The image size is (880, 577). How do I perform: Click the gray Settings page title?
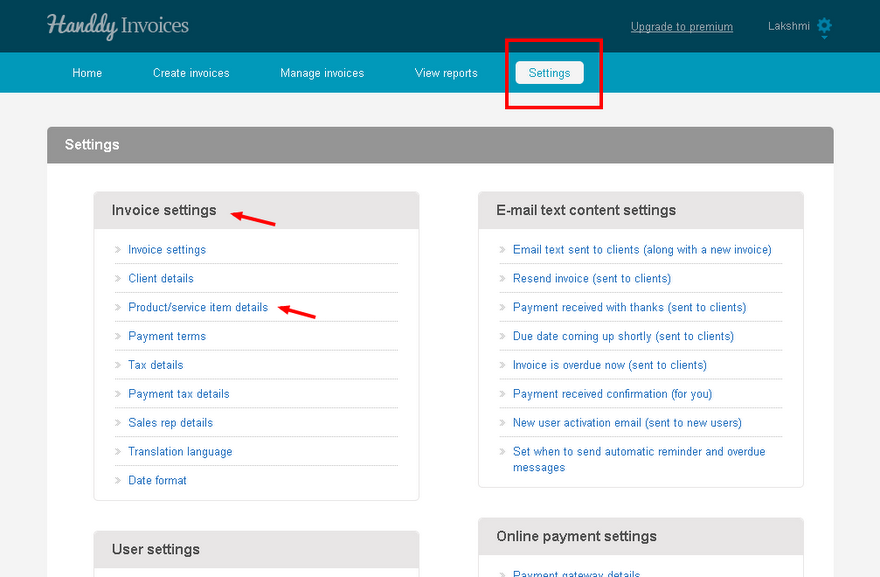click(92, 145)
